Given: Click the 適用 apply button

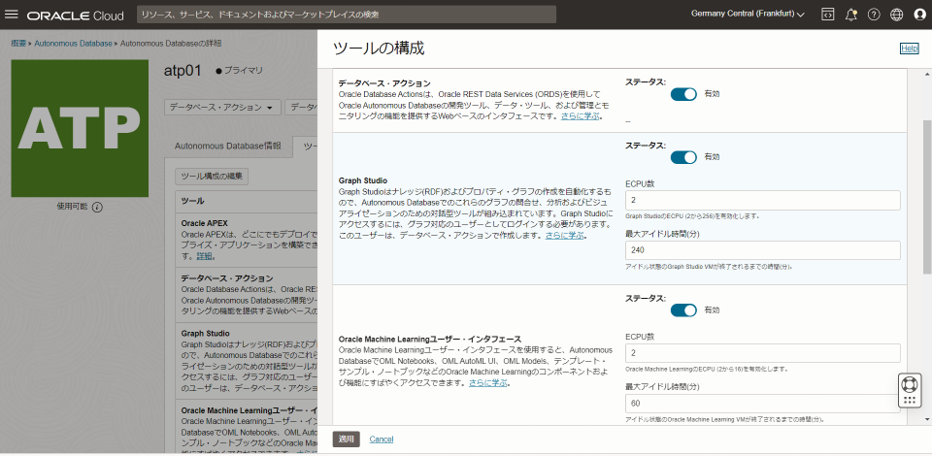Looking at the screenshot, I should (346, 439).
